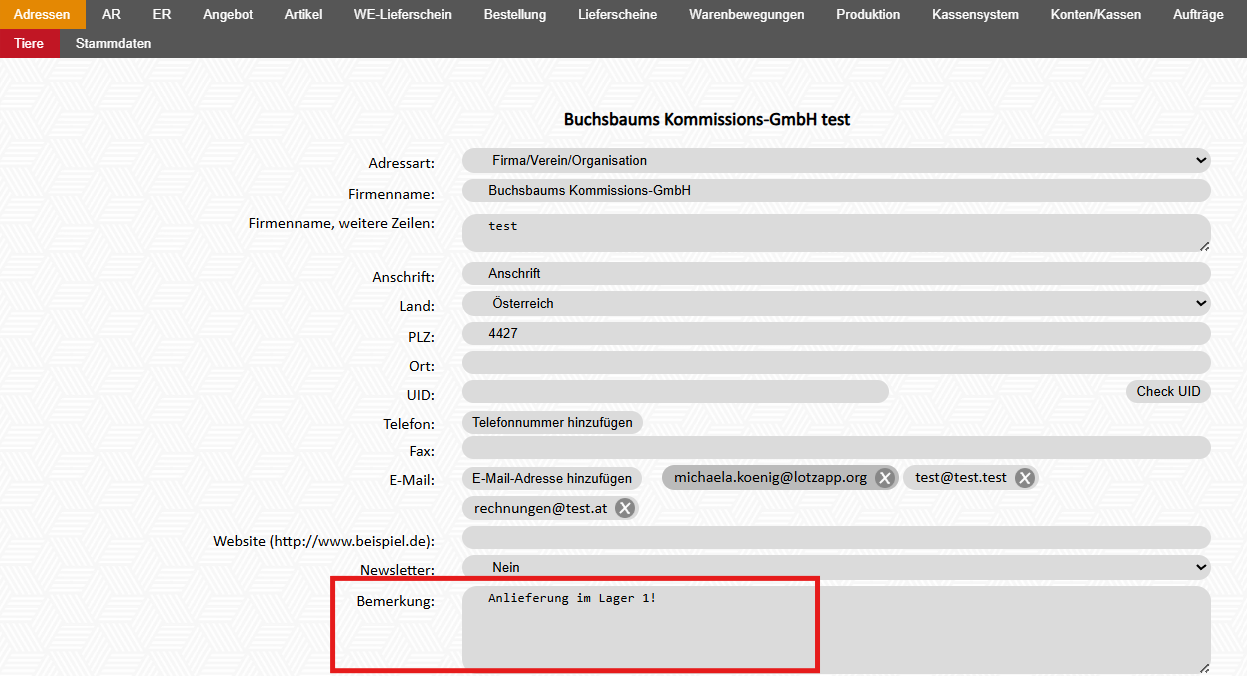Open the Newsletter dropdown showing Nein
The width and height of the screenshot is (1247, 676).
pos(836,567)
